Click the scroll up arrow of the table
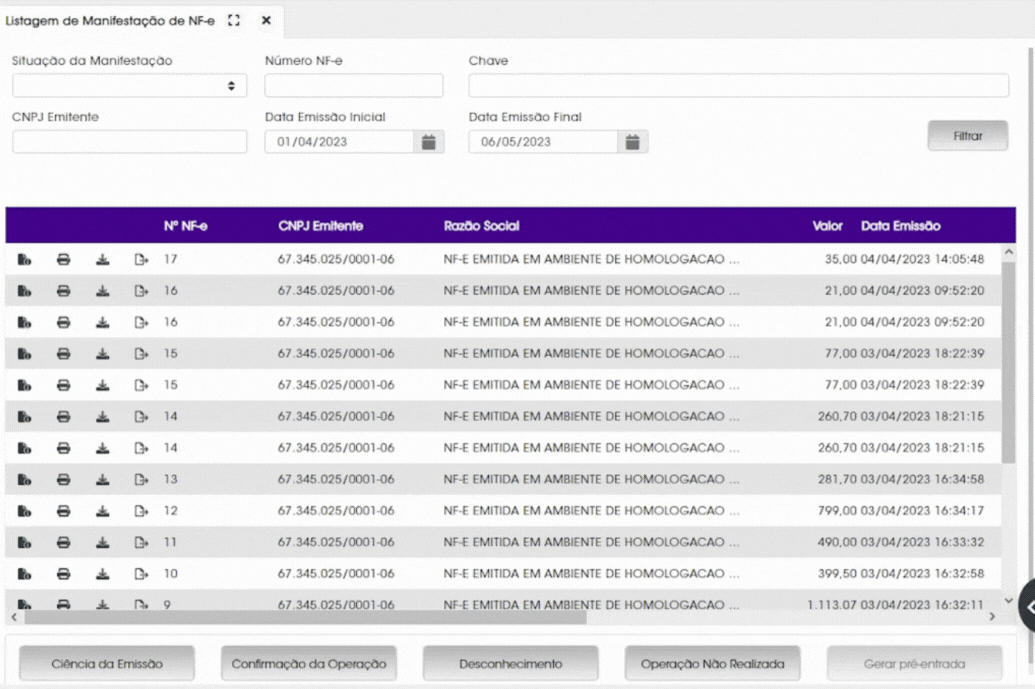Image resolution: width=1035 pixels, height=689 pixels. point(1008,252)
